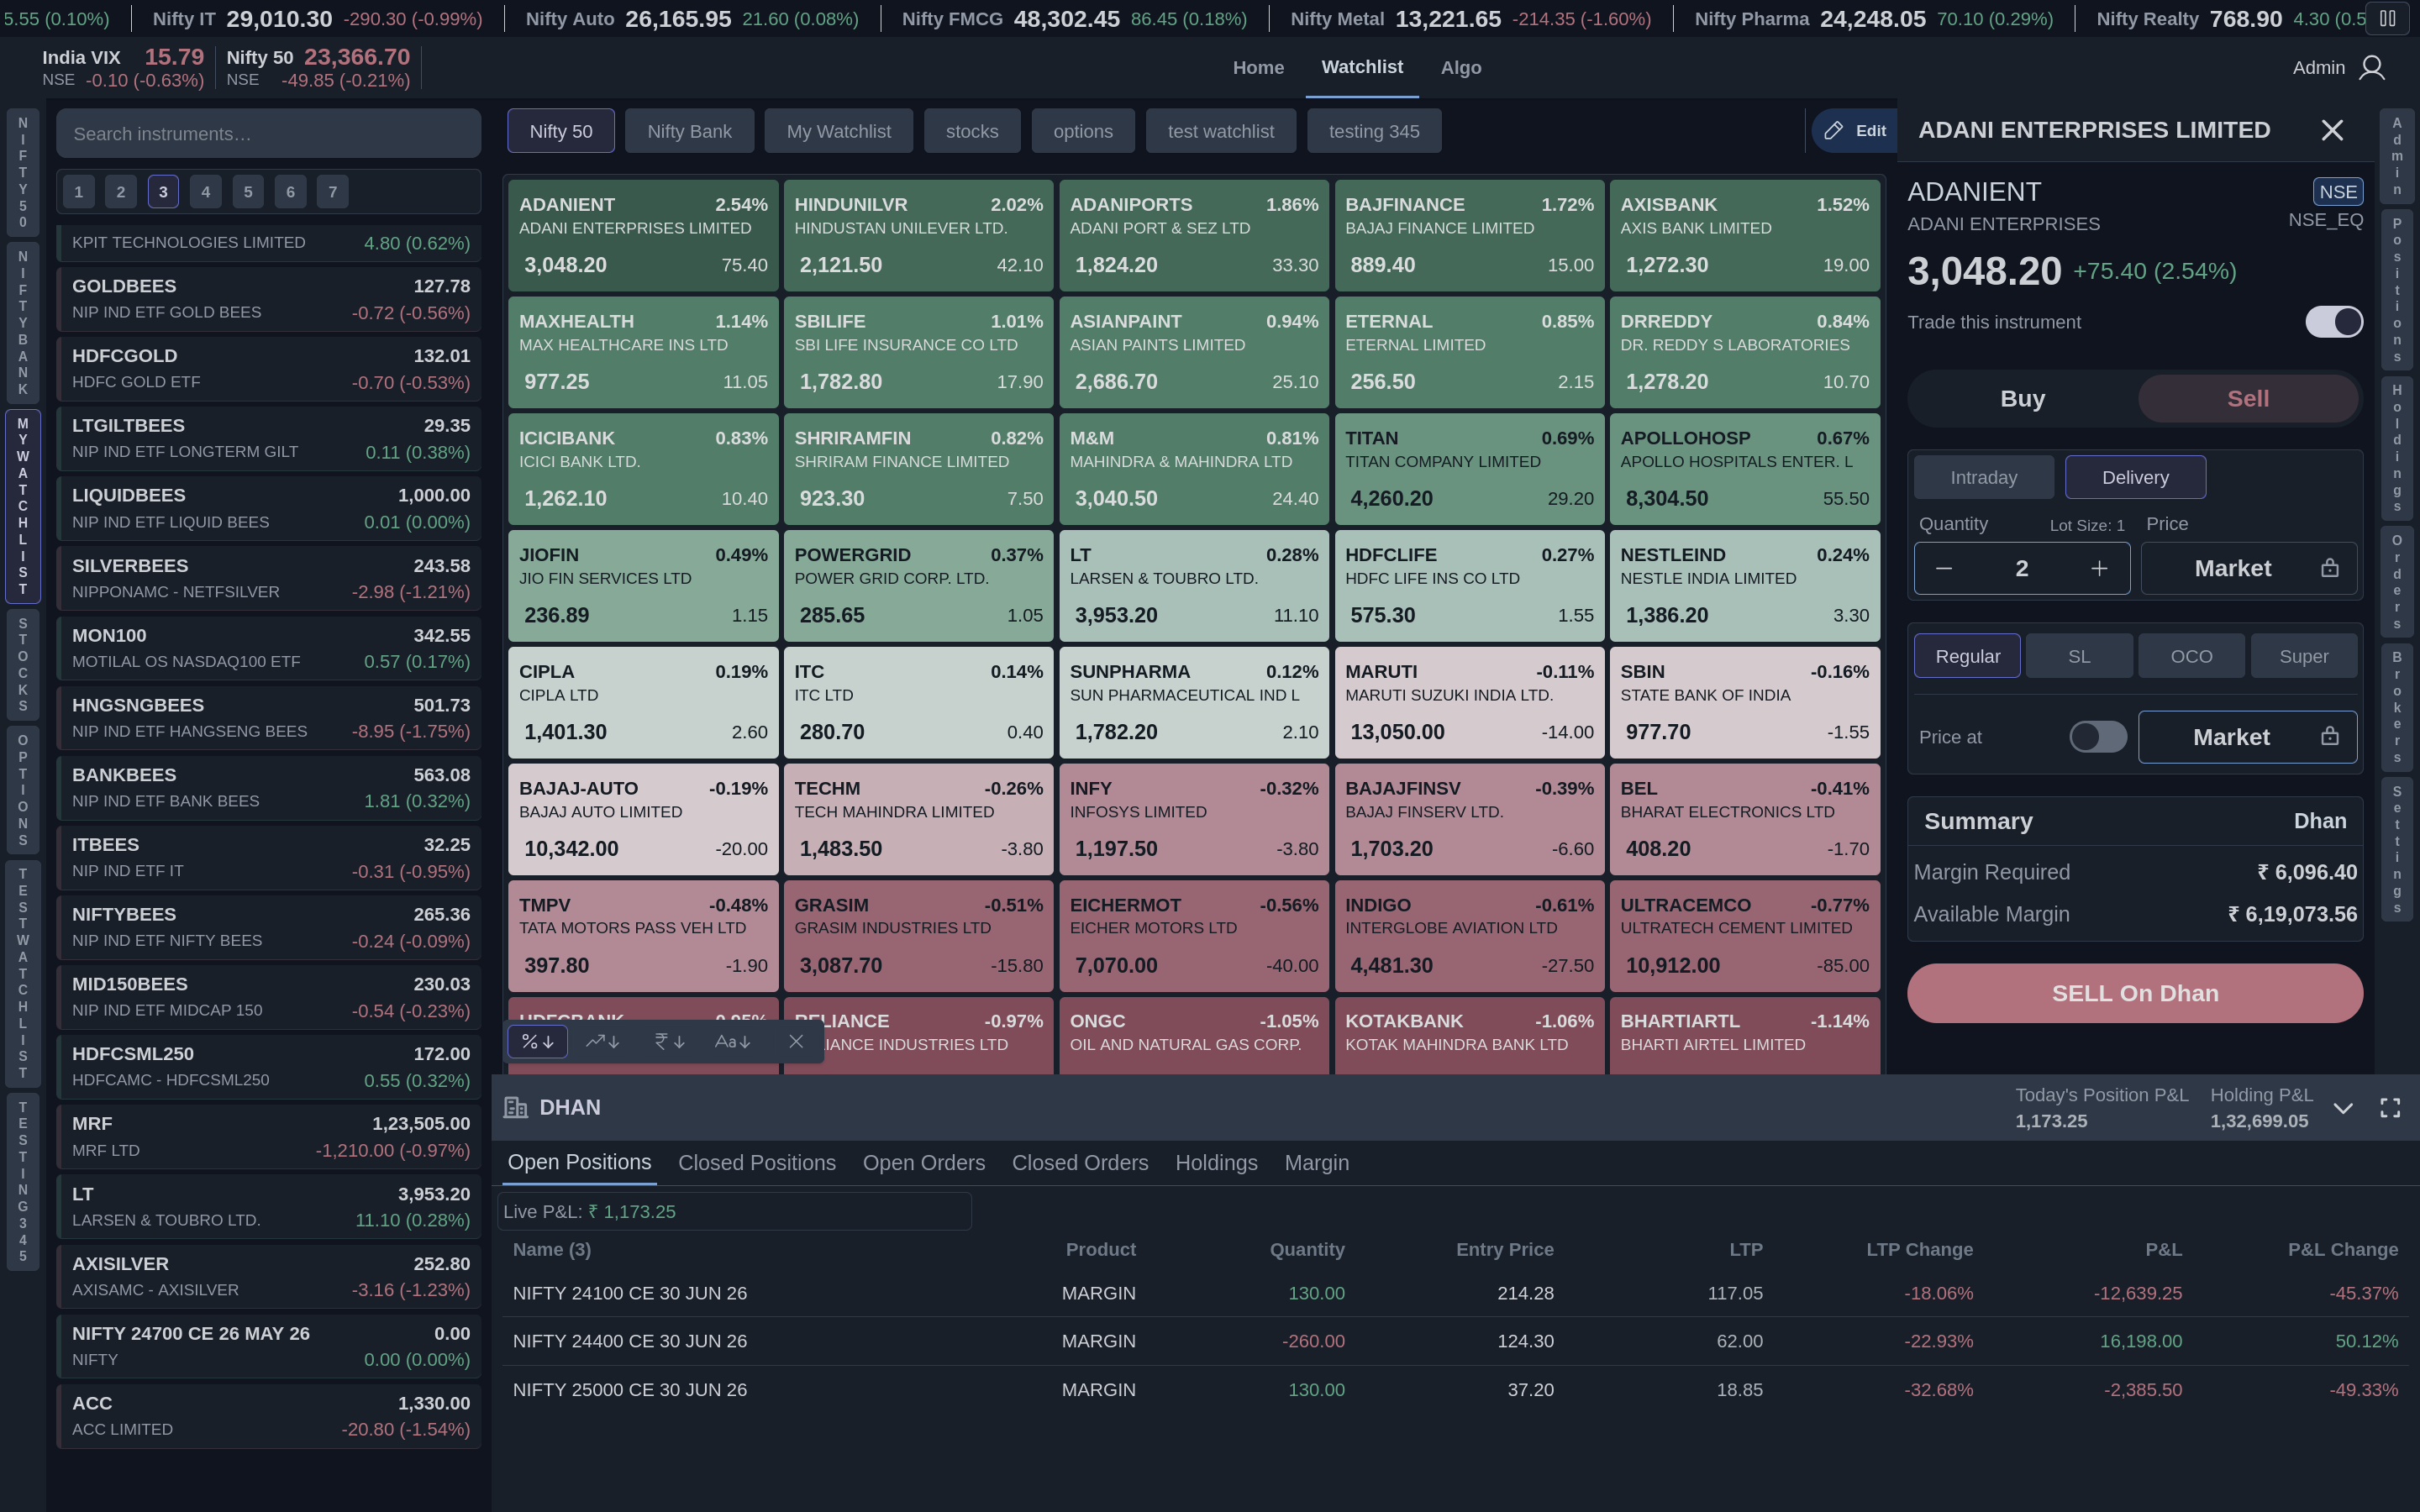Open testing 345 watchlist tab
Image resolution: width=2420 pixels, height=1512 pixels.
pos(1373,131)
